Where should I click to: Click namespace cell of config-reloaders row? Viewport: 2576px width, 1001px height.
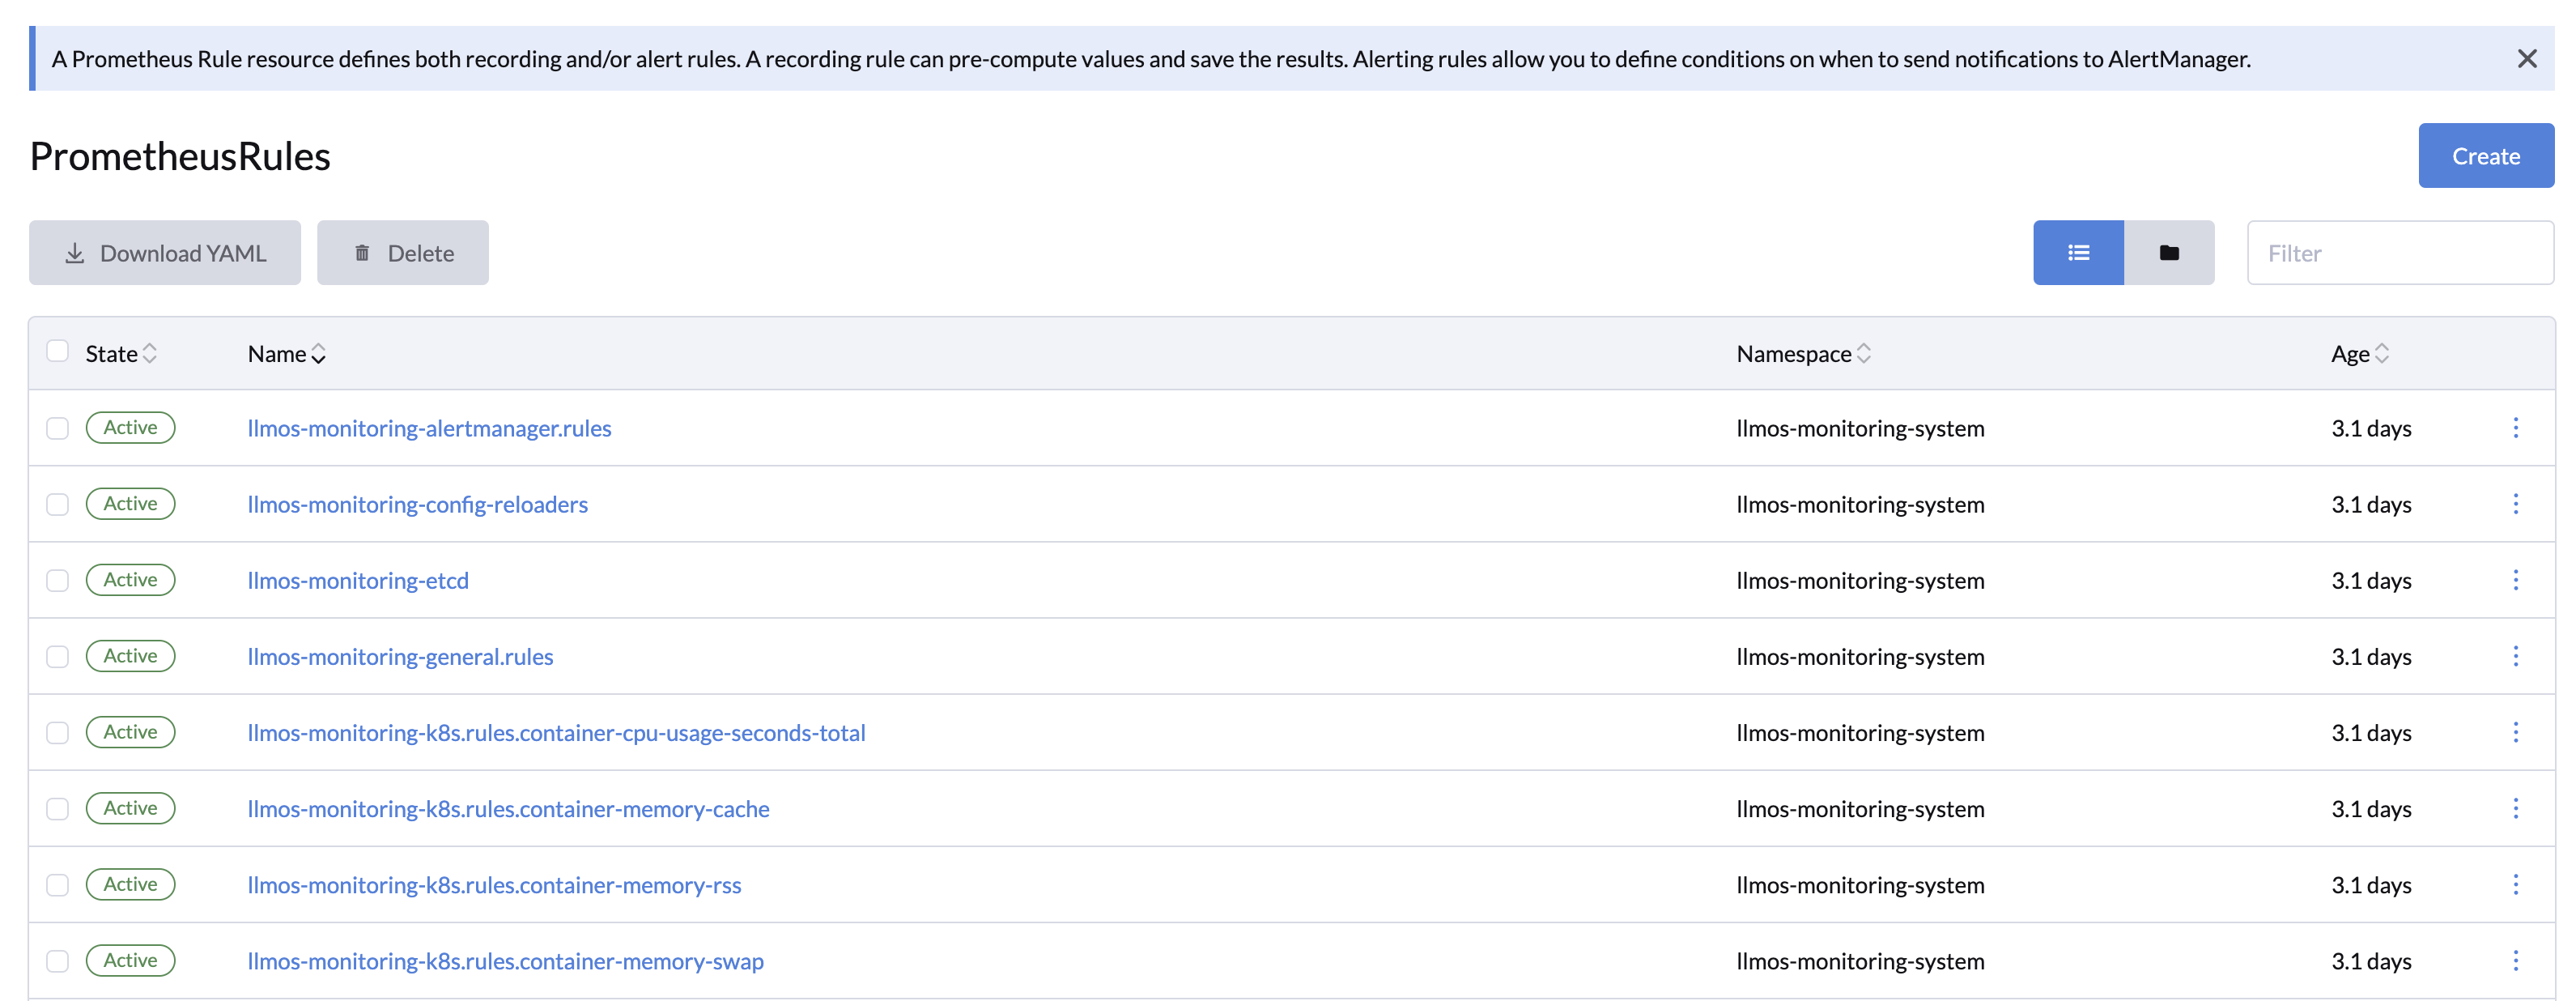(x=1860, y=504)
